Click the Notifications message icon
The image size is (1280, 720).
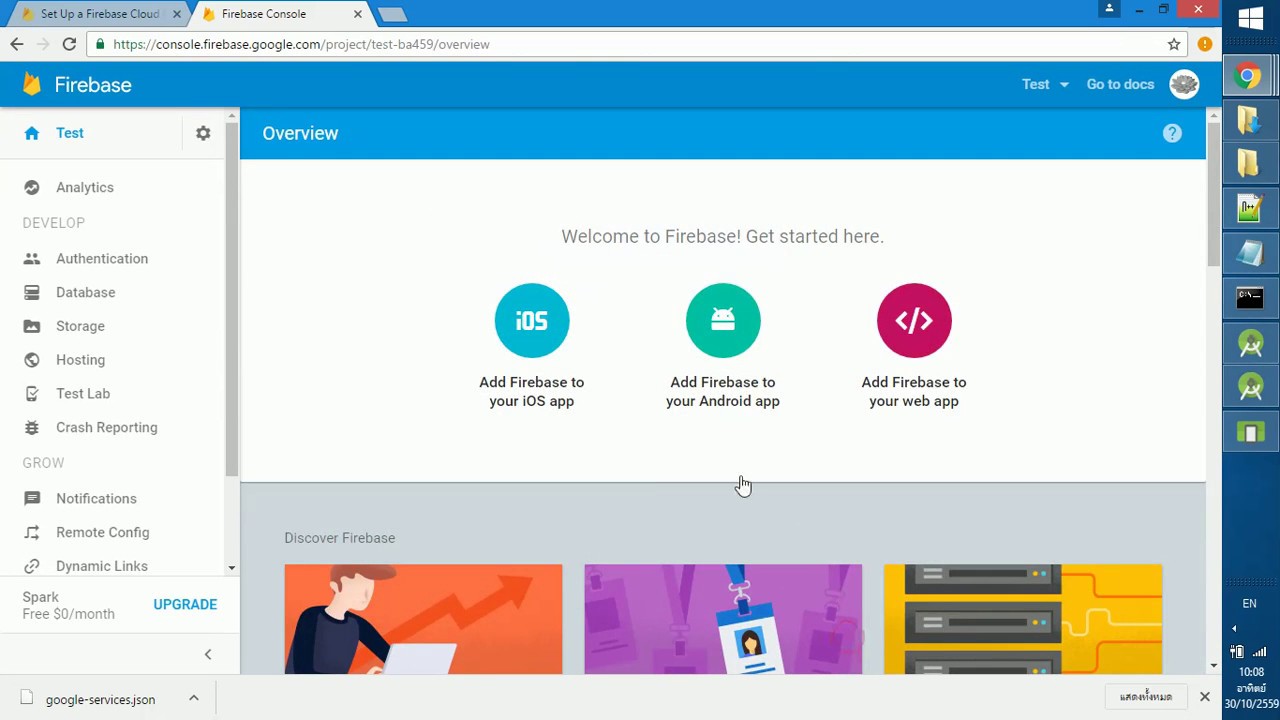click(x=32, y=498)
